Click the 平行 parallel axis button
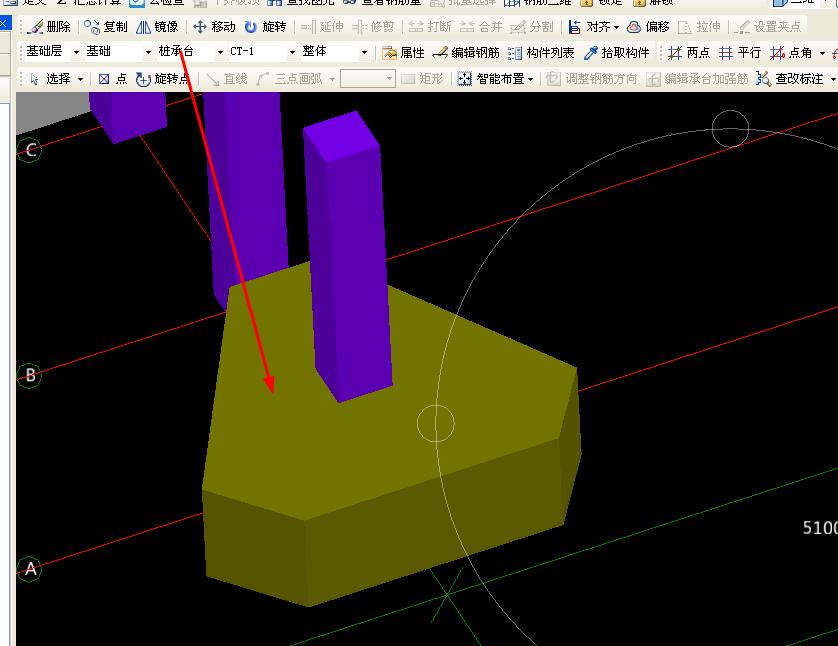This screenshot has height=646, width=838. [740, 52]
